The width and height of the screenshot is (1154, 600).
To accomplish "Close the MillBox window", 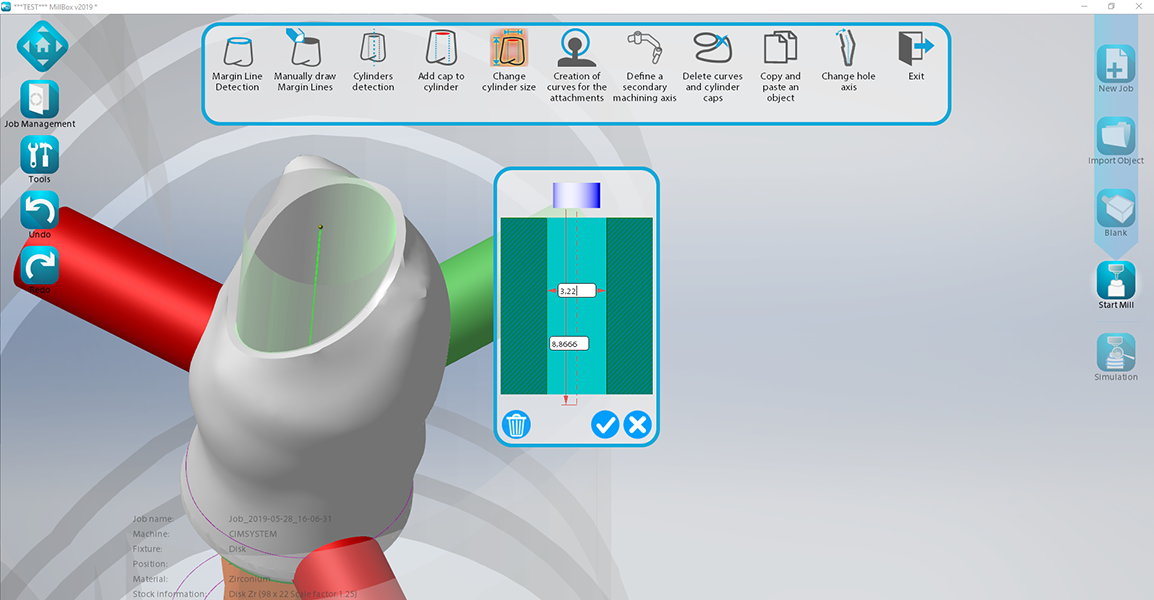I will 1139,7.
